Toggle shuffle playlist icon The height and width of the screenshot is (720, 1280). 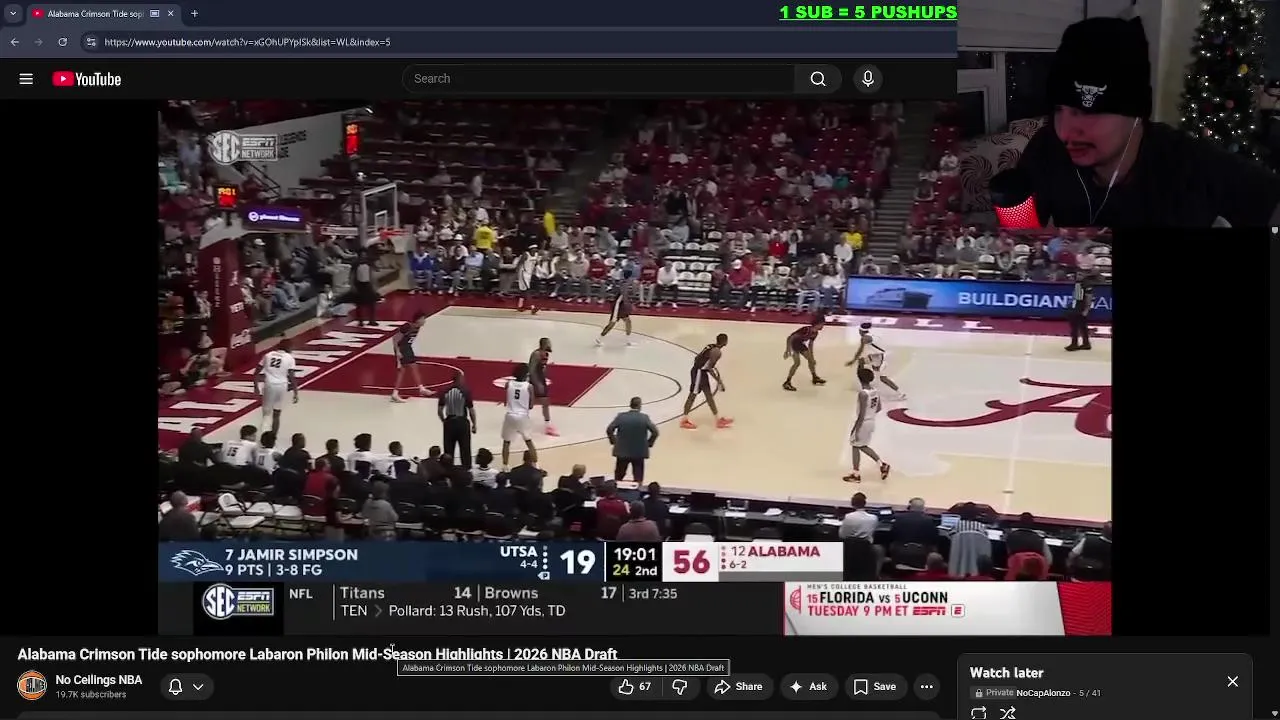pyautogui.click(x=1008, y=713)
